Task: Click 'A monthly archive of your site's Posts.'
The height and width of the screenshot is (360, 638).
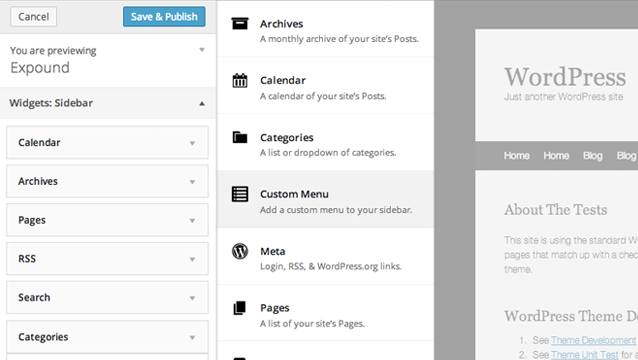Action: 339,39
